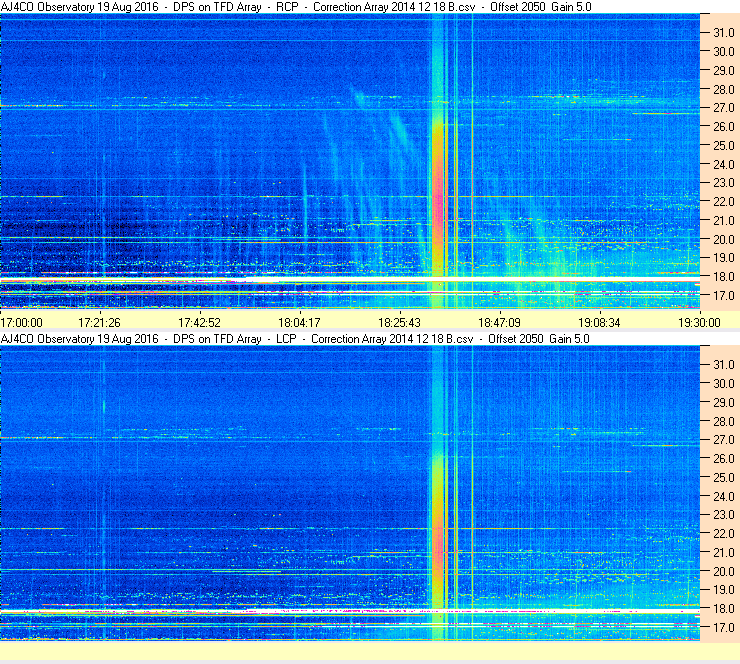The width and height of the screenshot is (740, 664).
Task: Click the RCP spectrogram title text
Action: [296, 7]
